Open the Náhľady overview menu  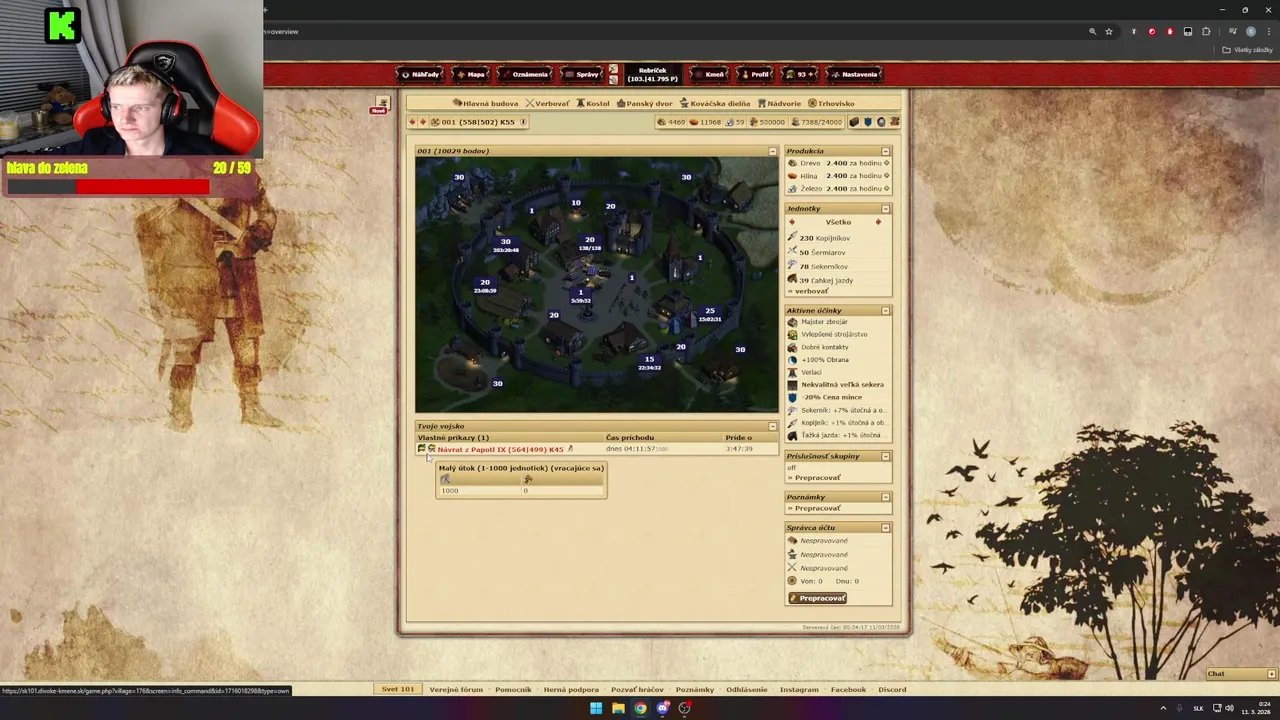[x=420, y=74]
